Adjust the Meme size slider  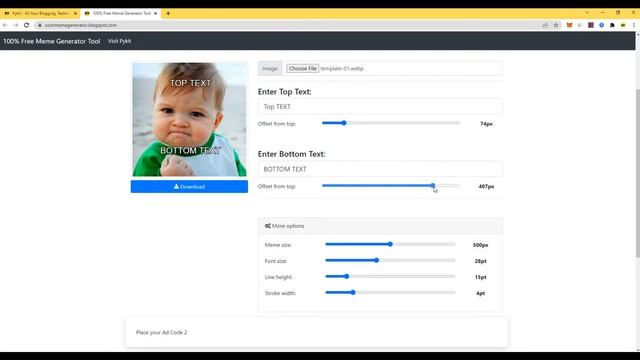[x=390, y=244]
